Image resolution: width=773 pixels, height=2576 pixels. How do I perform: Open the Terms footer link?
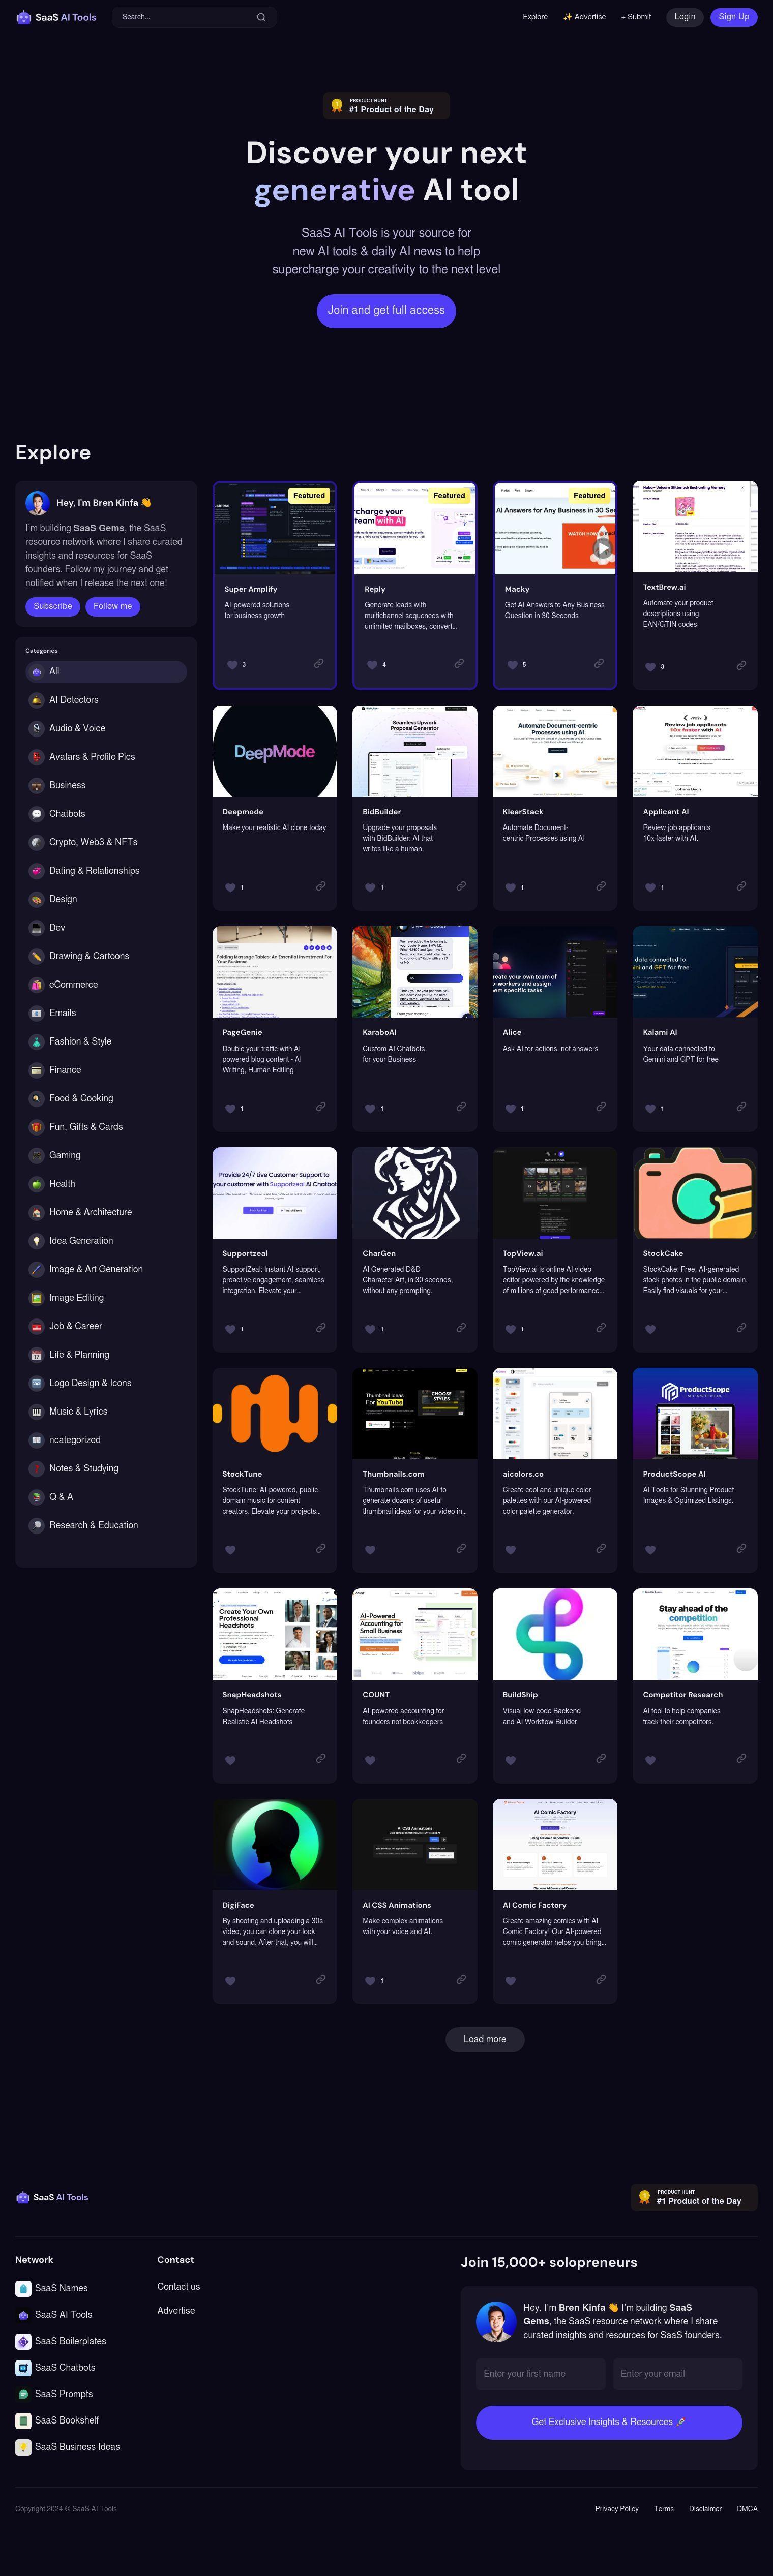click(x=664, y=2509)
